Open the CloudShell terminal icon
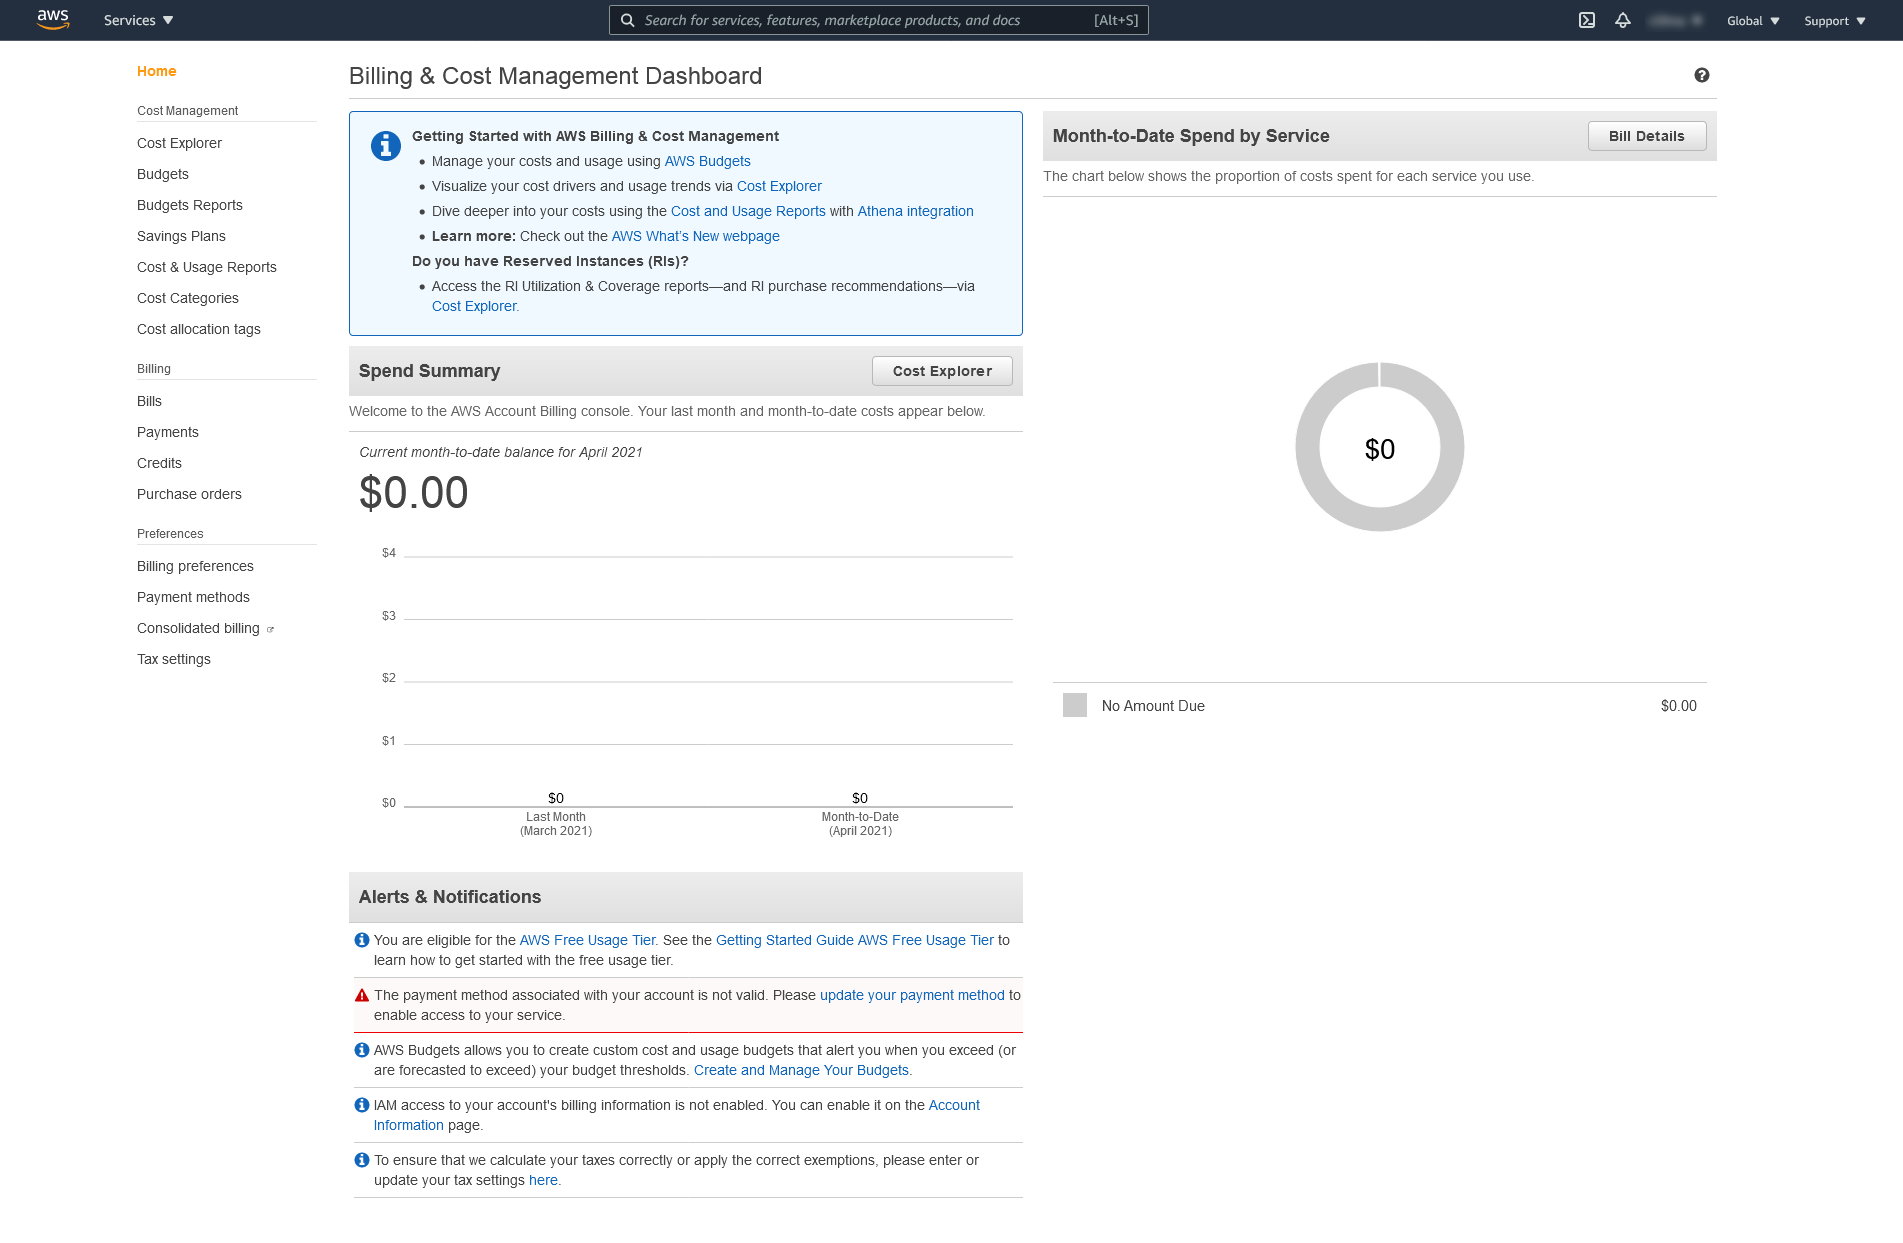Screen dimensions: 1903x1243 (x=1587, y=20)
